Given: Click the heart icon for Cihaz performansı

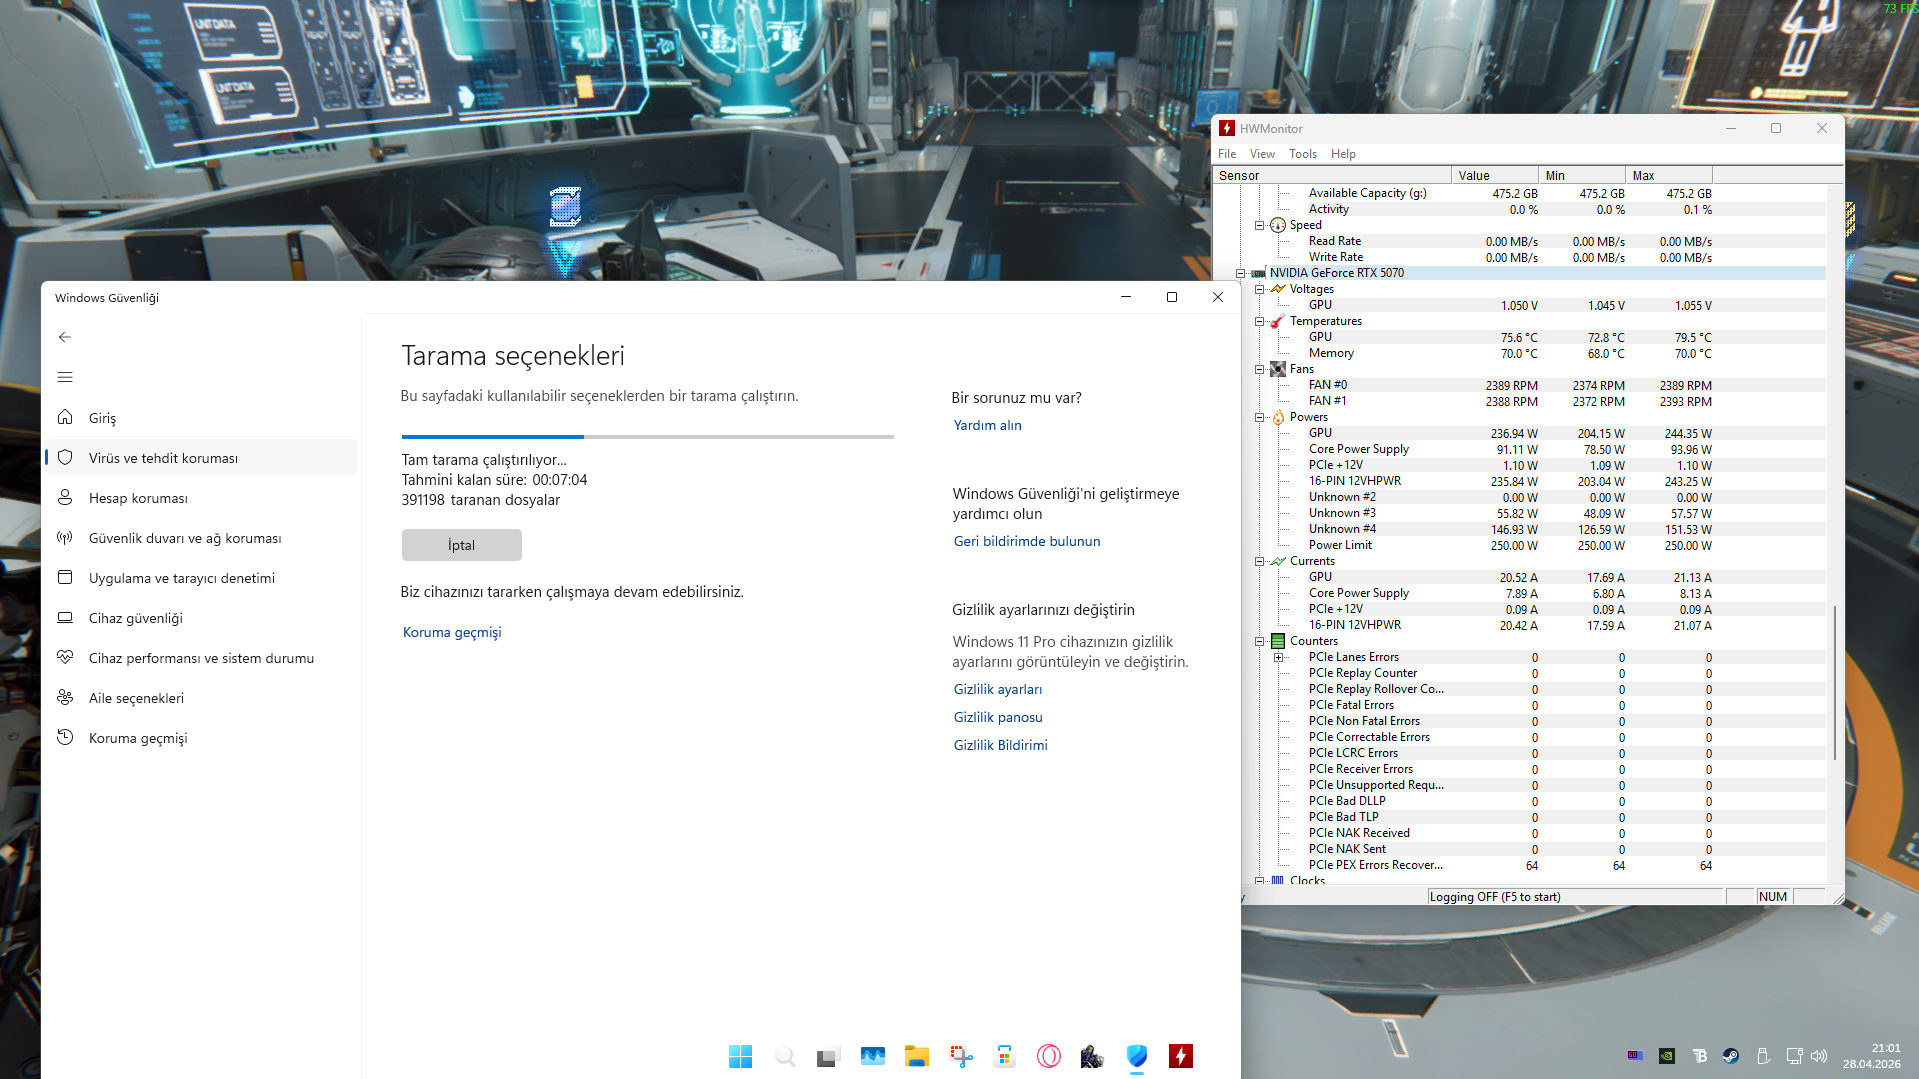Looking at the screenshot, I should (65, 657).
